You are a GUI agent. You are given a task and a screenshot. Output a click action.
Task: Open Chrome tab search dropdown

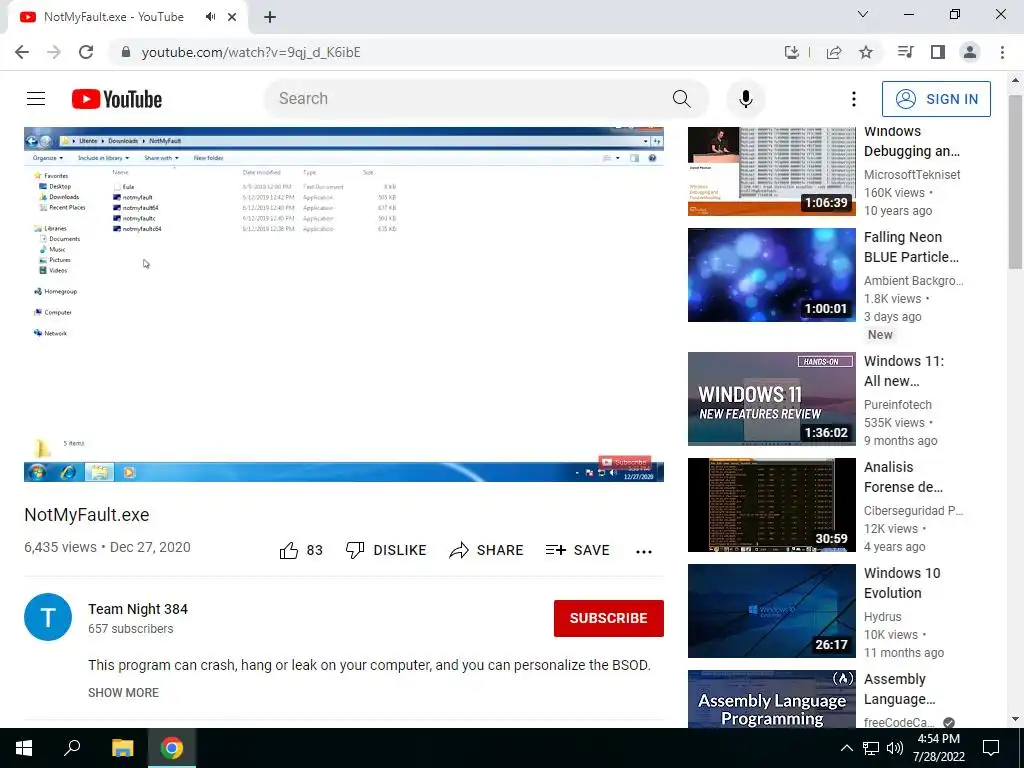point(863,14)
